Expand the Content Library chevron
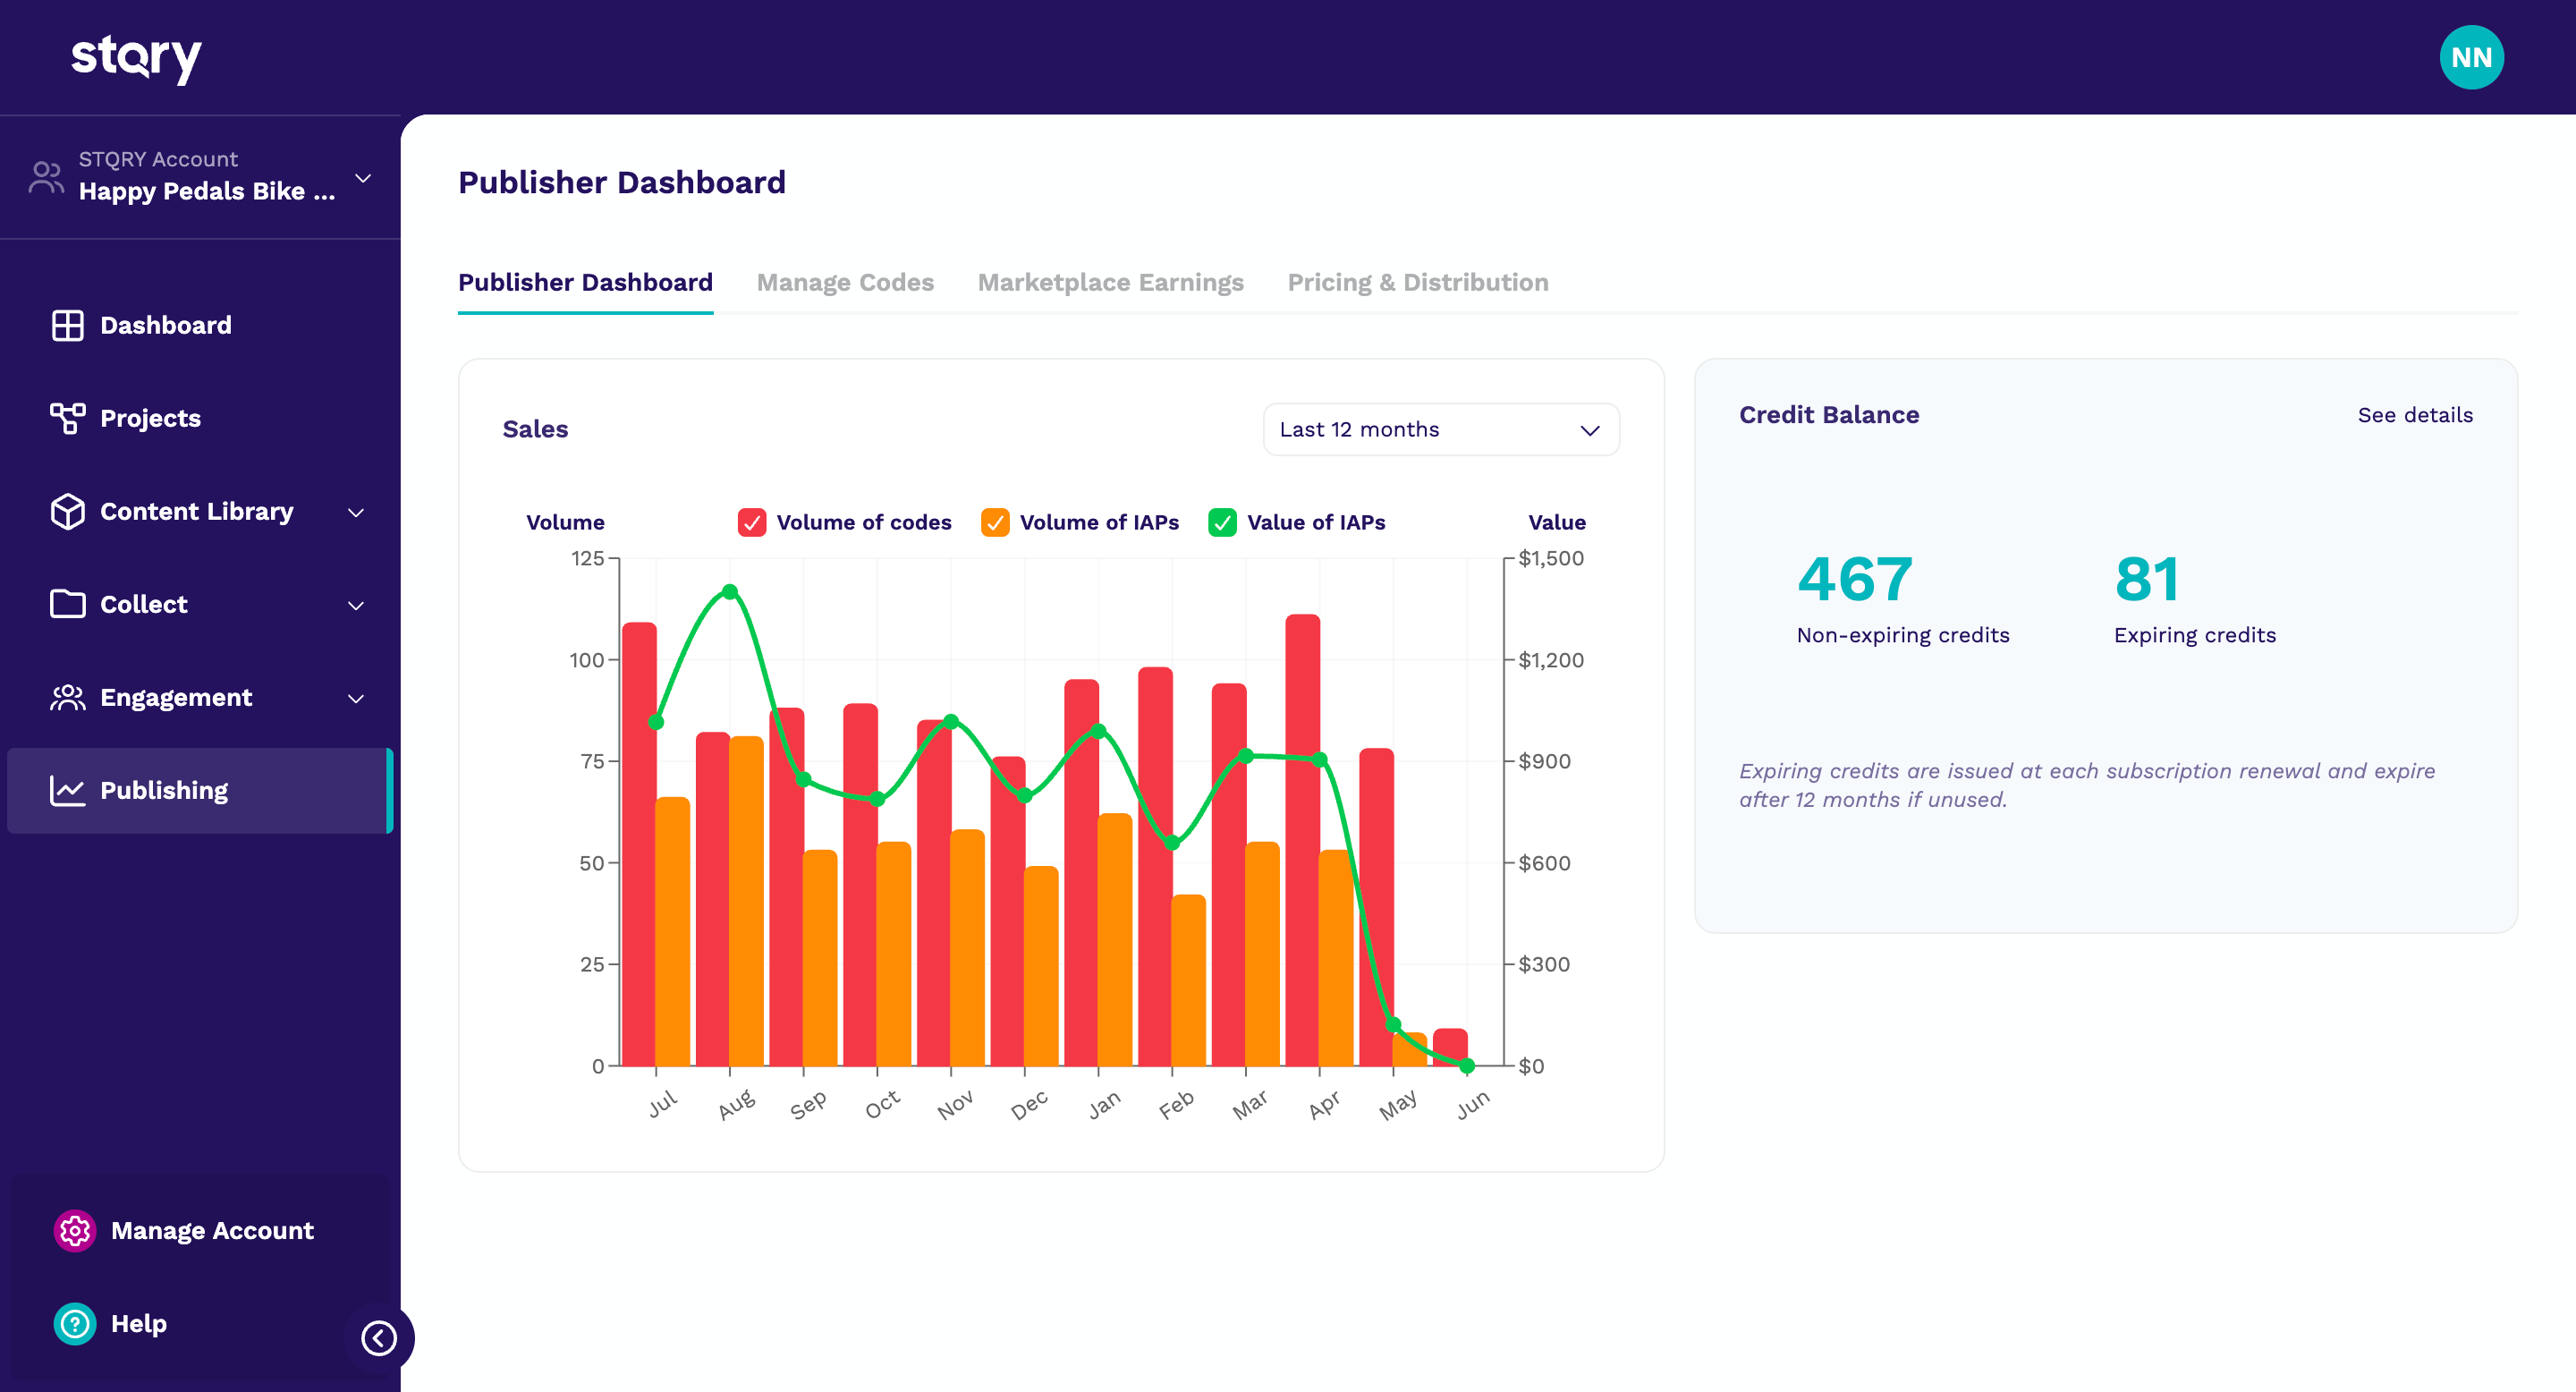Image resolution: width=2576 pixels, height=1392 pixels. pyautogui.click(x=355, y=512)
